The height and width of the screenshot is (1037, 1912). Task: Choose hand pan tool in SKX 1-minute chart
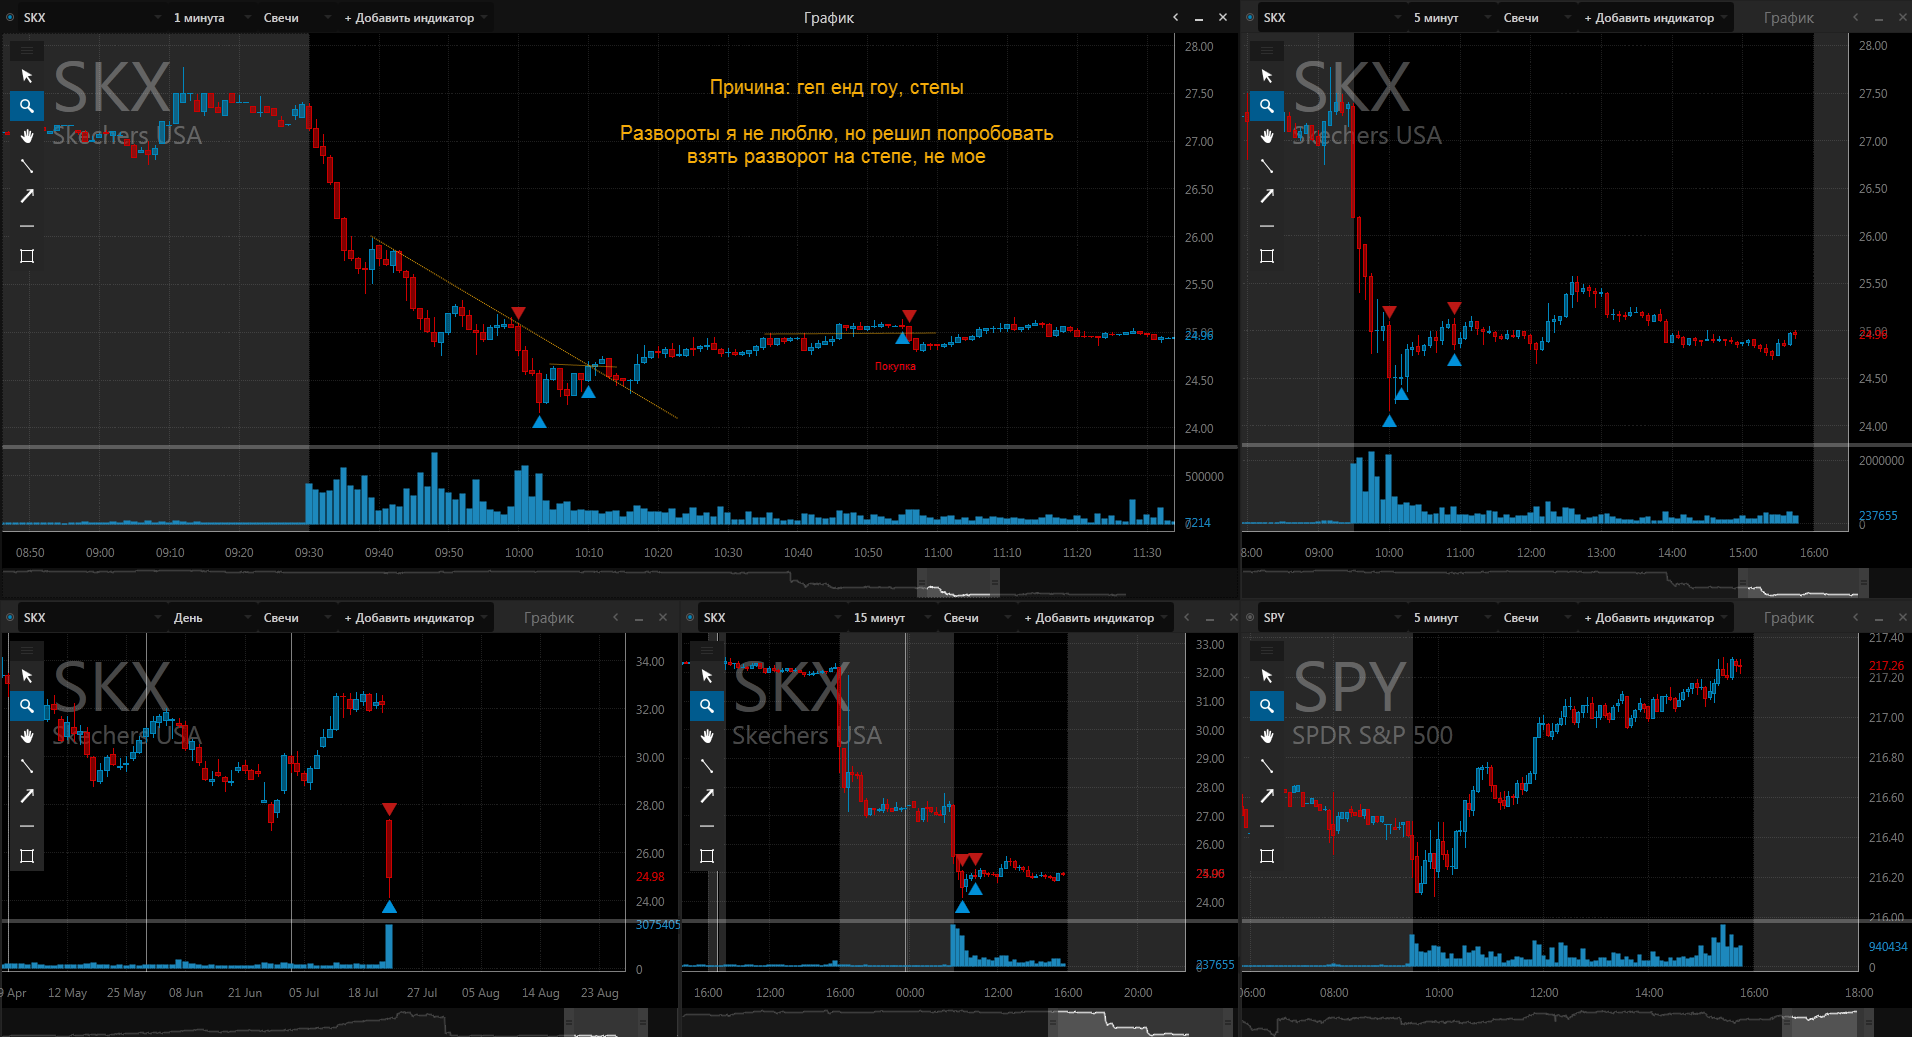(x=27, y=136)
